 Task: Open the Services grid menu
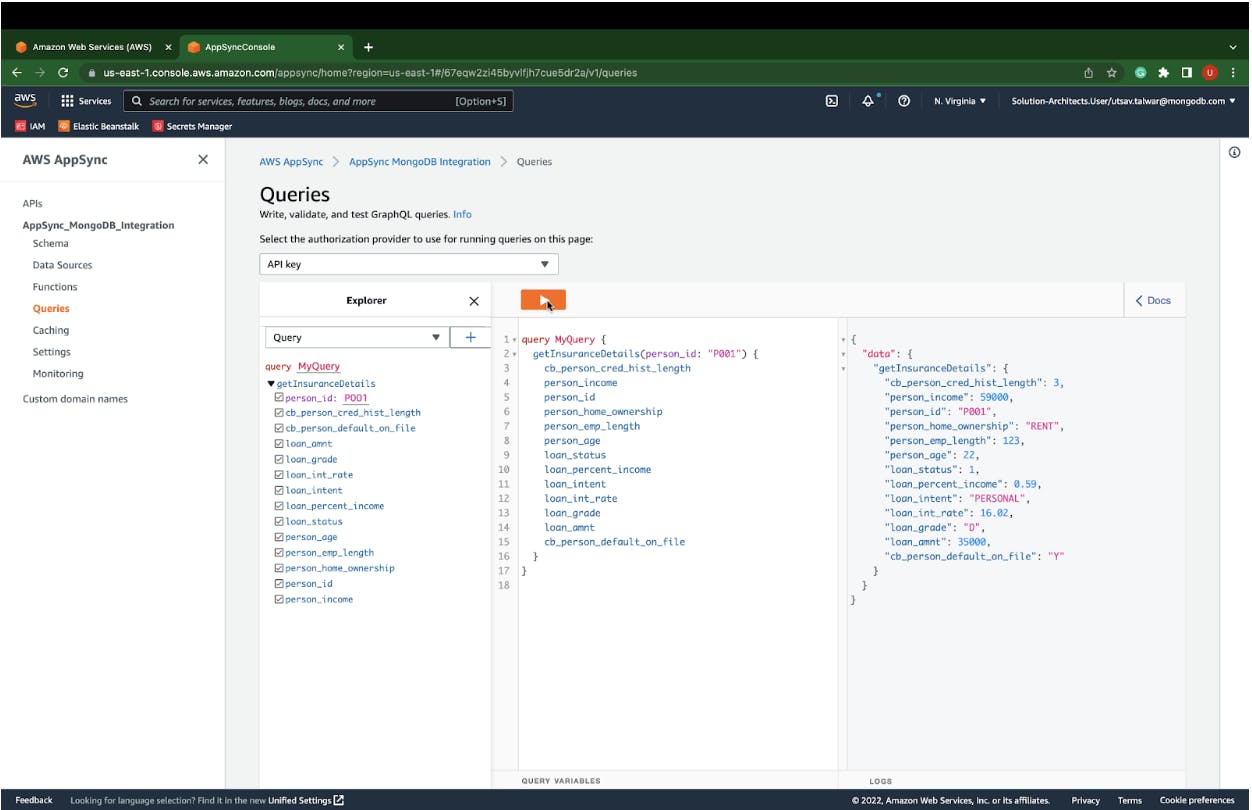tap(86, 101)
